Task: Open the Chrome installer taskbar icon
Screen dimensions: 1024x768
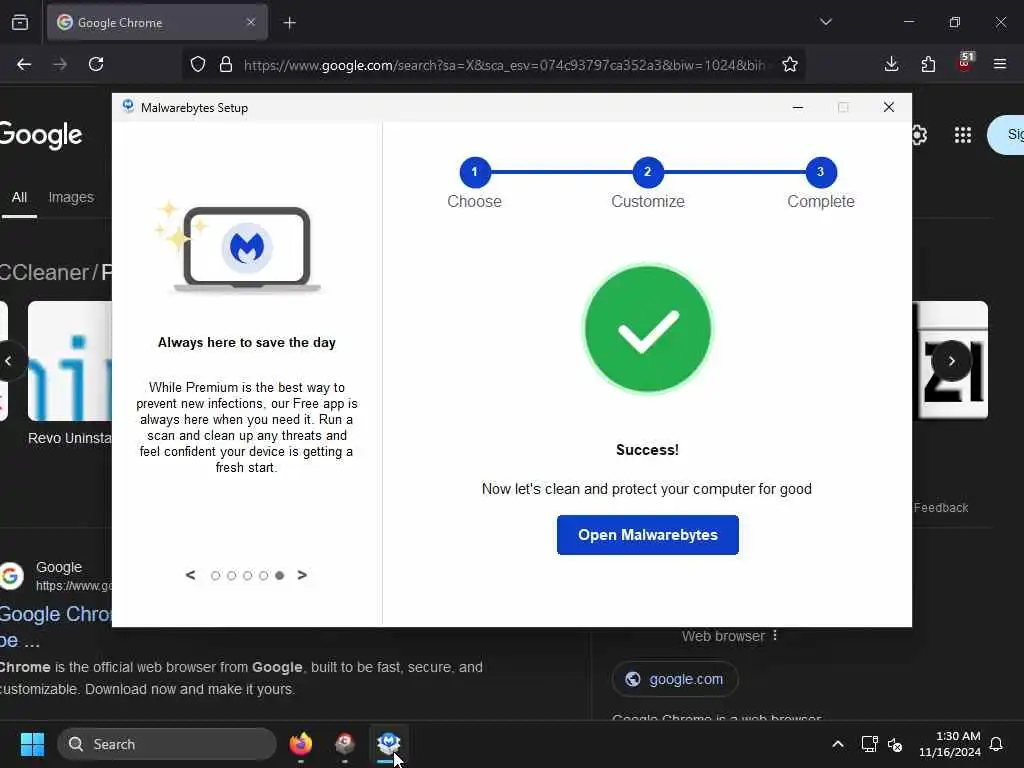Action: click(345, 744)
